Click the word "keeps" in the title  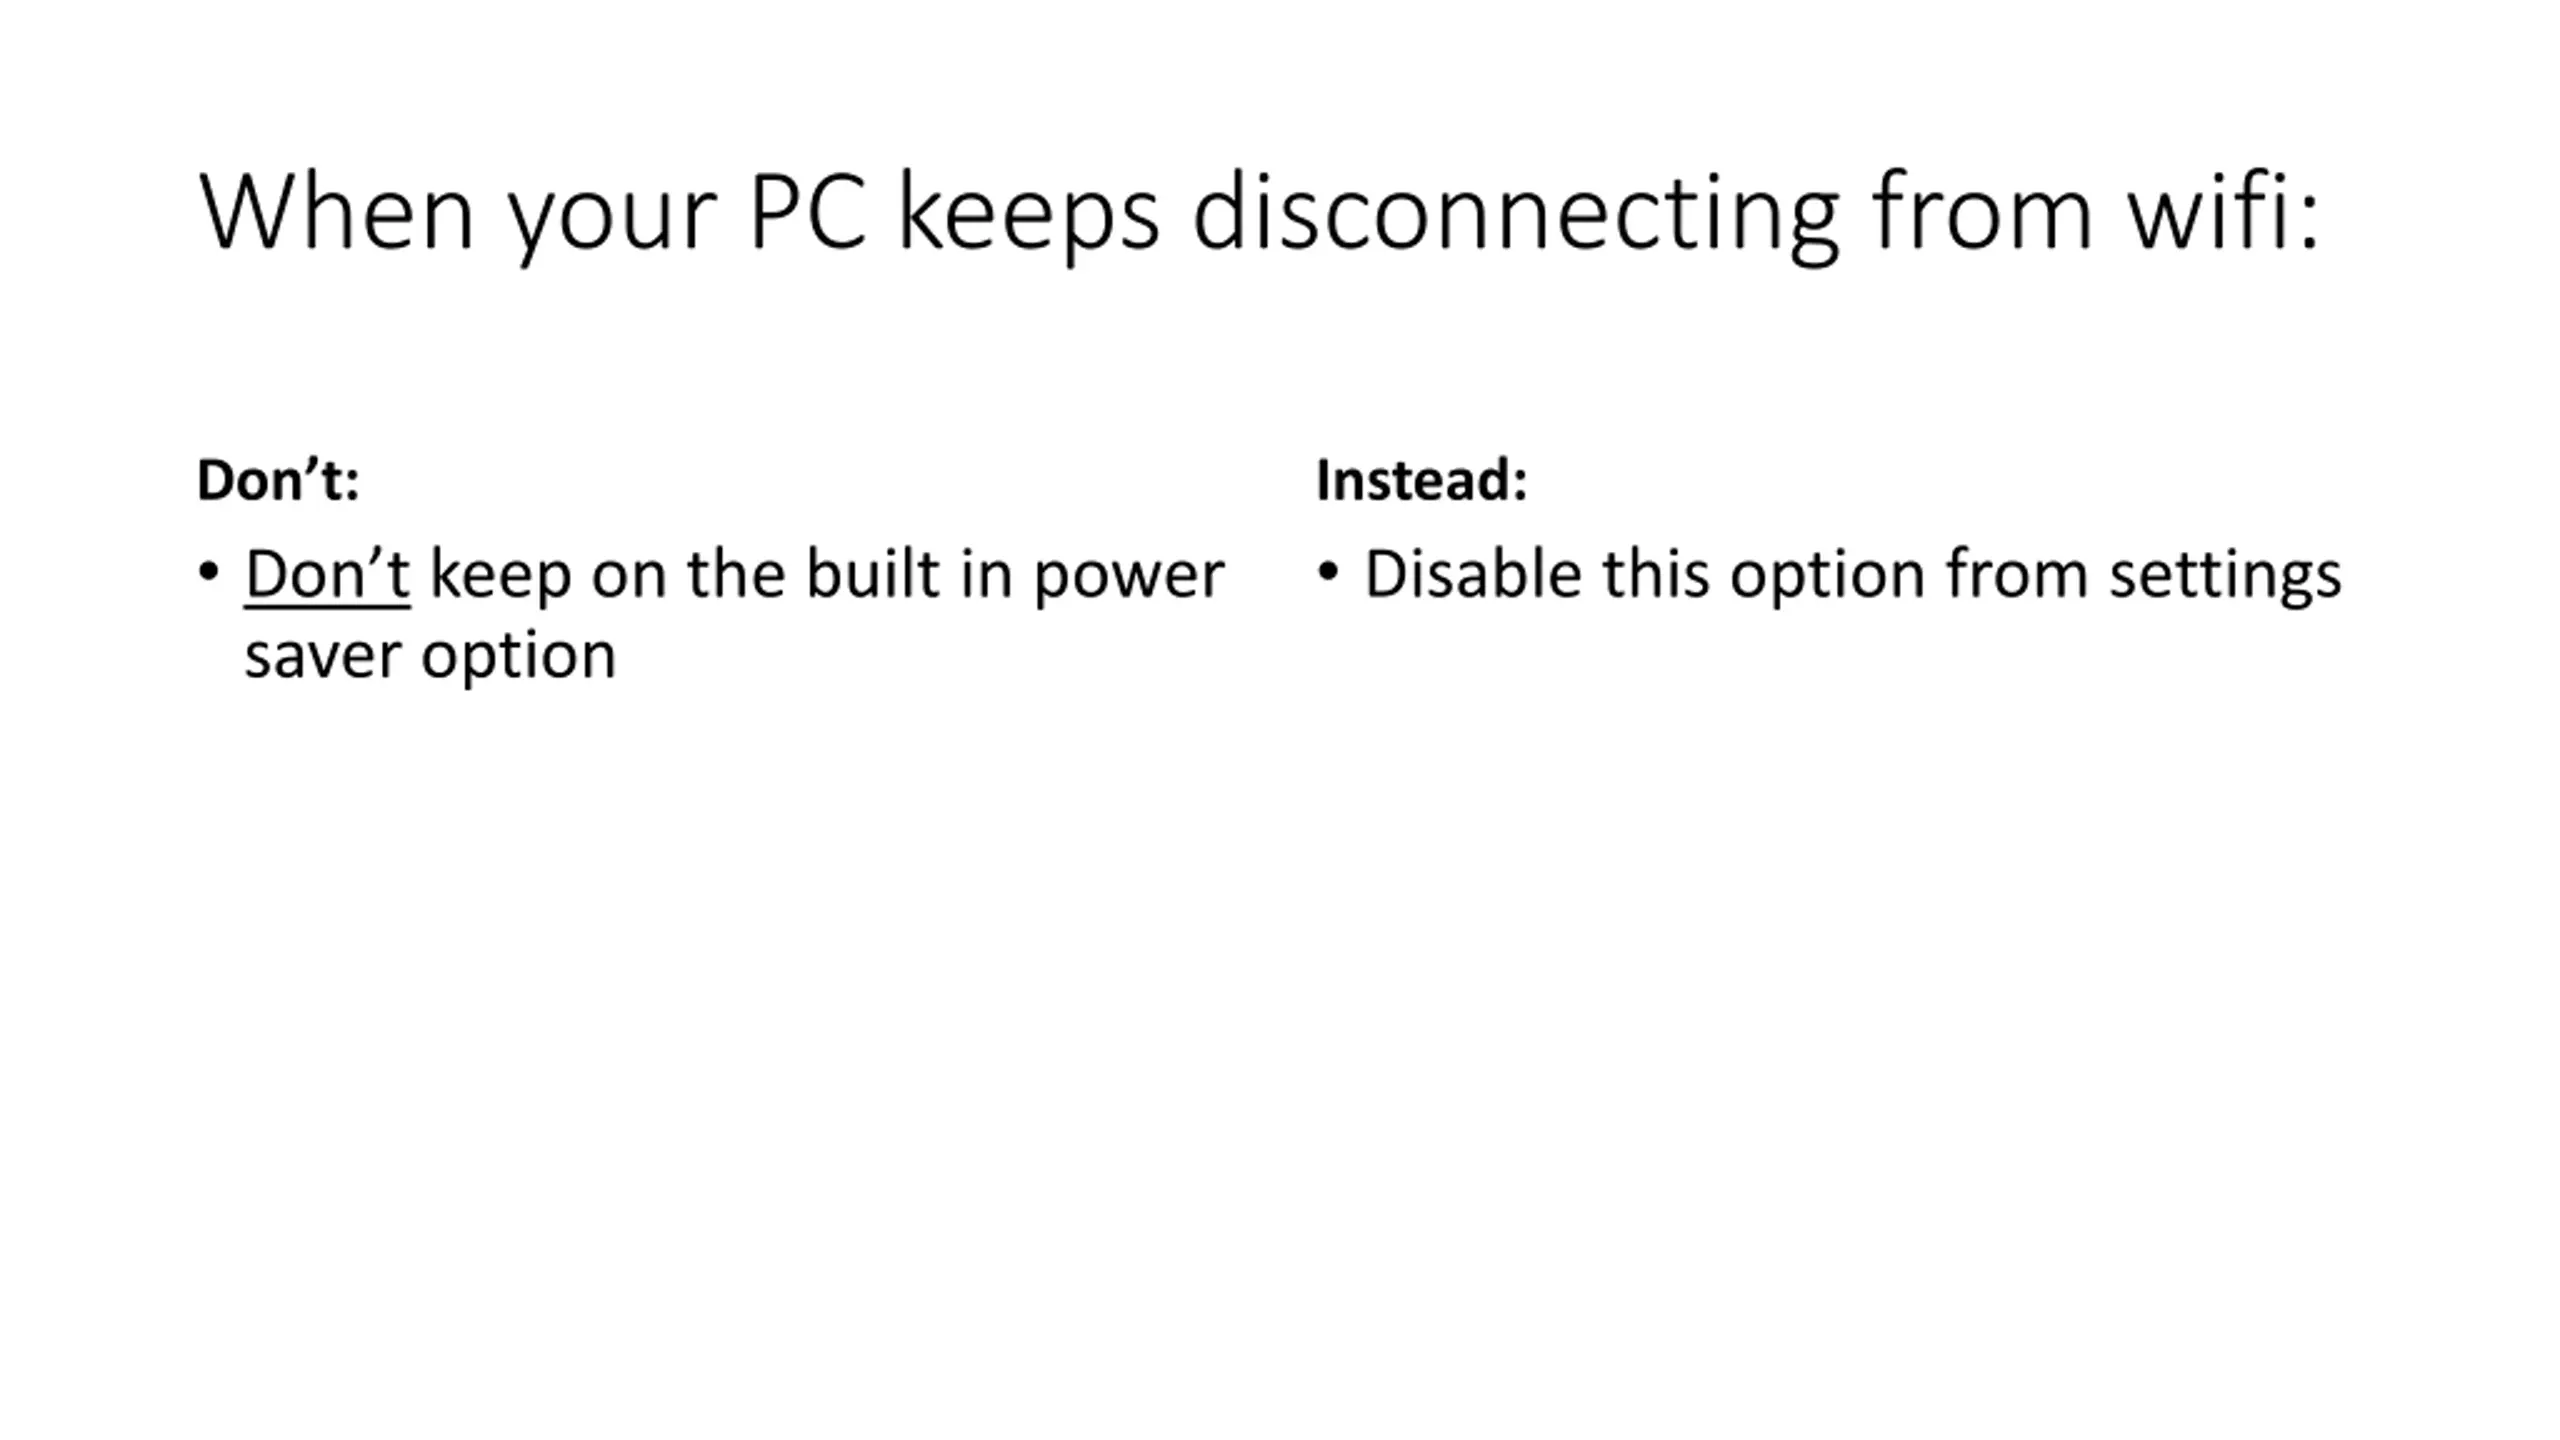pos(1028,216)
